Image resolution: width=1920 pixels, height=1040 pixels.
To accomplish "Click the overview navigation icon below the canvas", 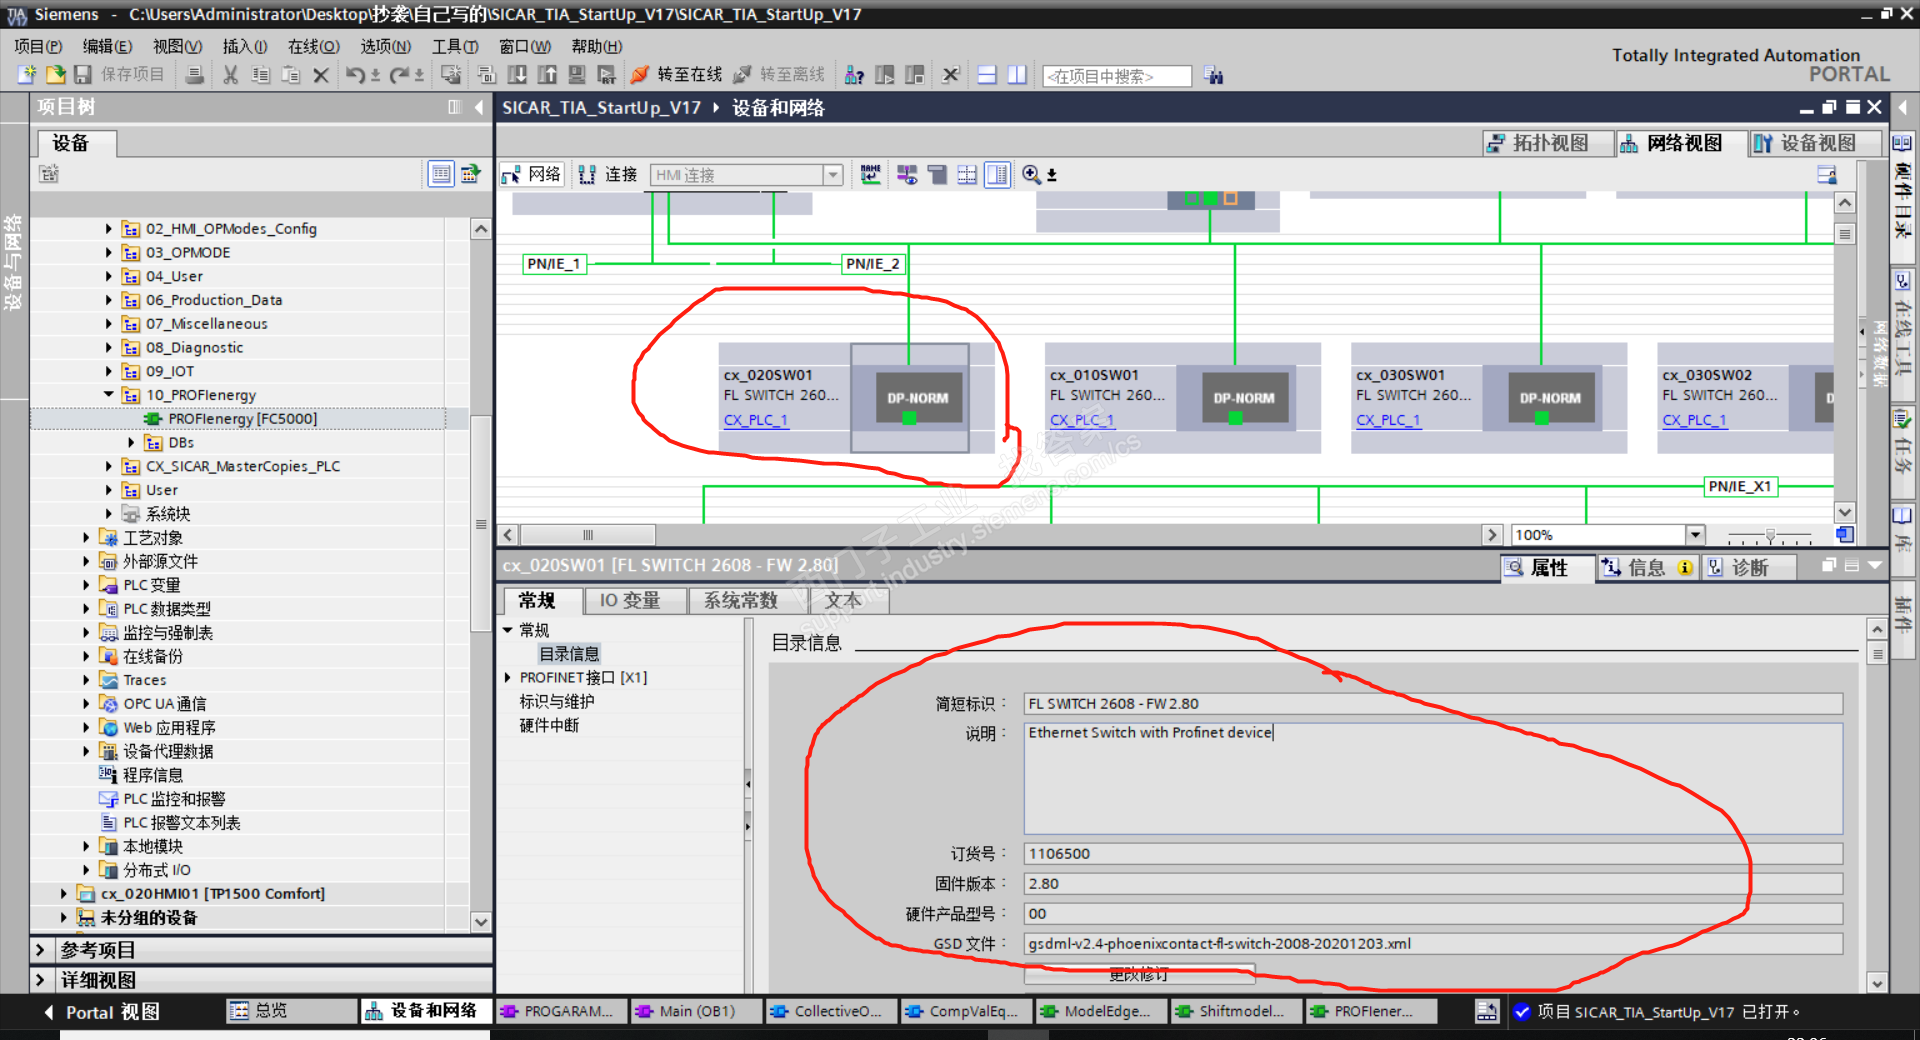I will pyautogui.click(x=1845, y=535).
